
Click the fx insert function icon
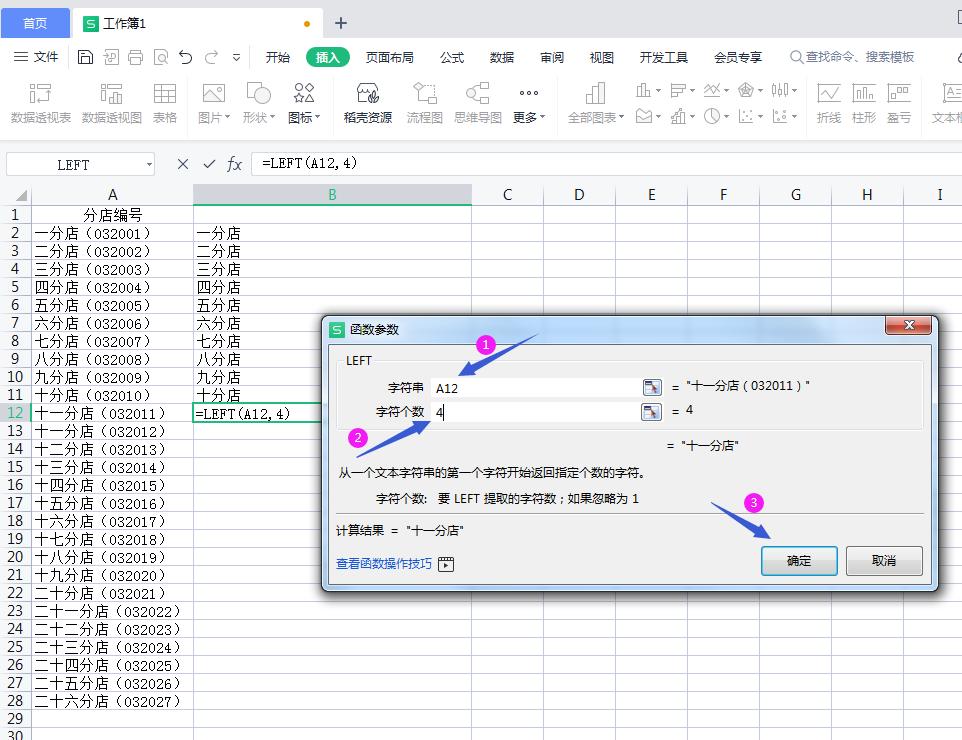[234, 164]
